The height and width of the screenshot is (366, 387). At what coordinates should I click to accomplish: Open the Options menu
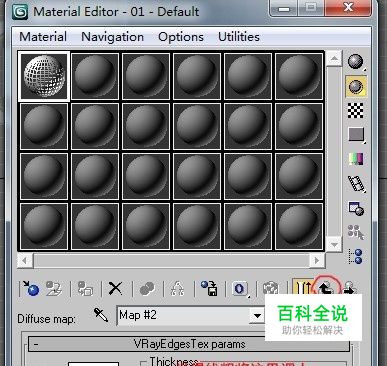tap(181, 37)
